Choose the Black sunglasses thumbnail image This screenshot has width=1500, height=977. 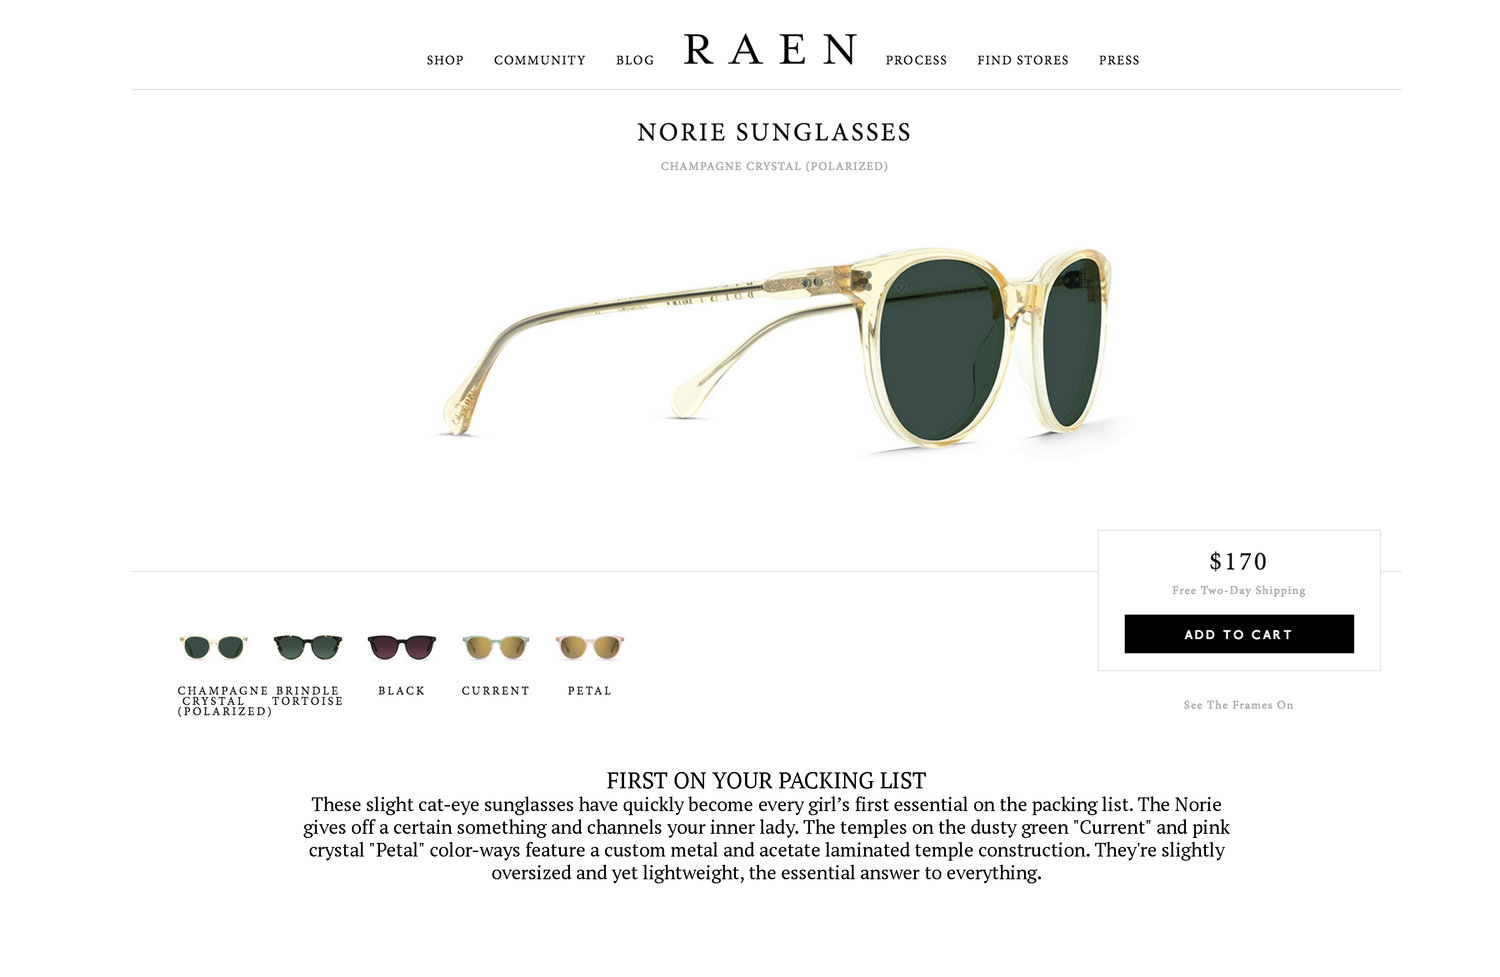[402, 647]
